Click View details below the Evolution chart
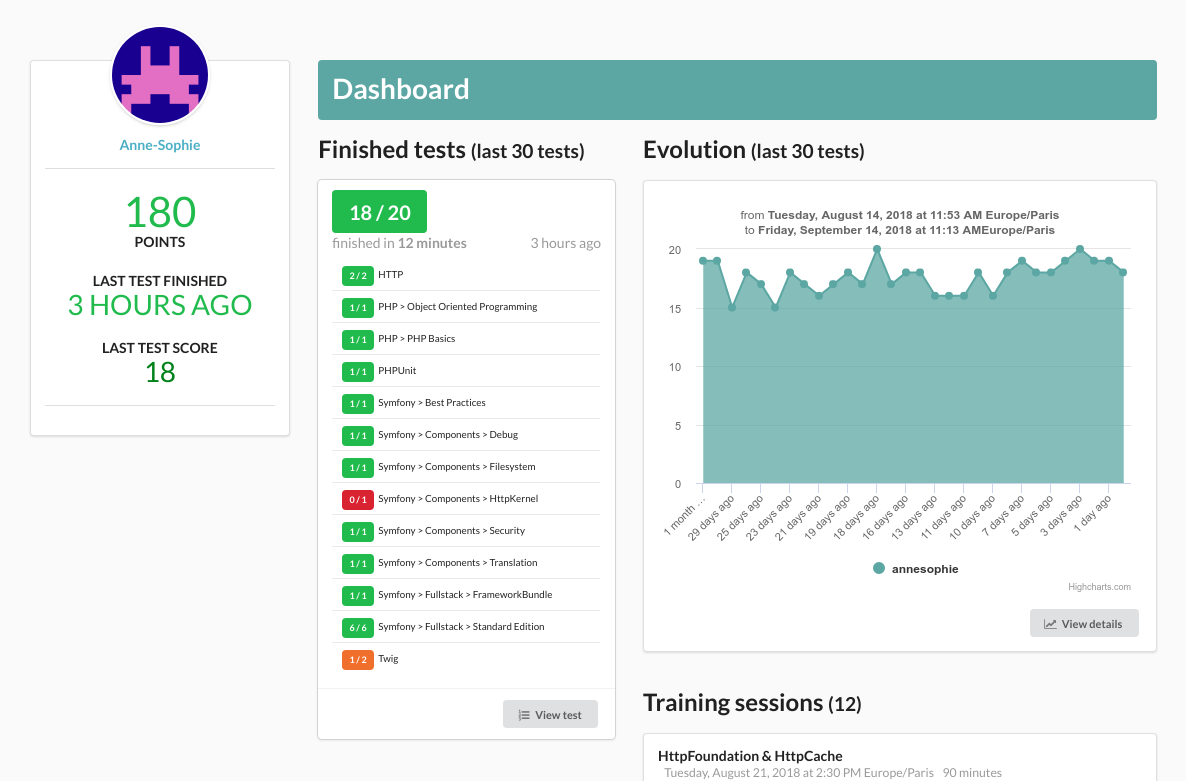 [1084, 623]
